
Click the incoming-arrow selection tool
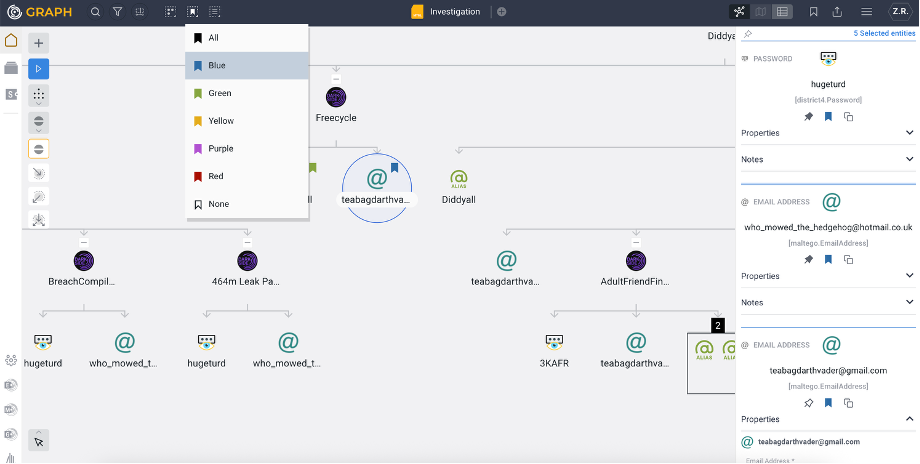(x=39, y=173)
